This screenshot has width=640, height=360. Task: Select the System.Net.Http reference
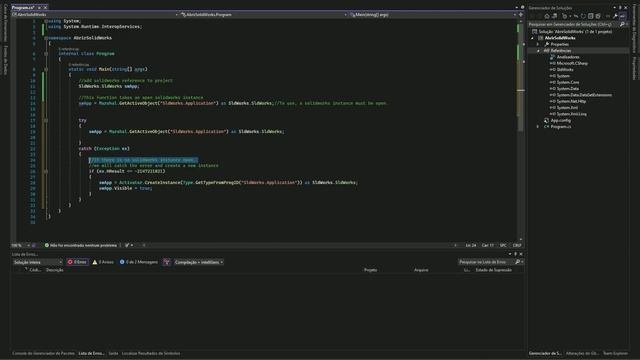click(571, 101)
